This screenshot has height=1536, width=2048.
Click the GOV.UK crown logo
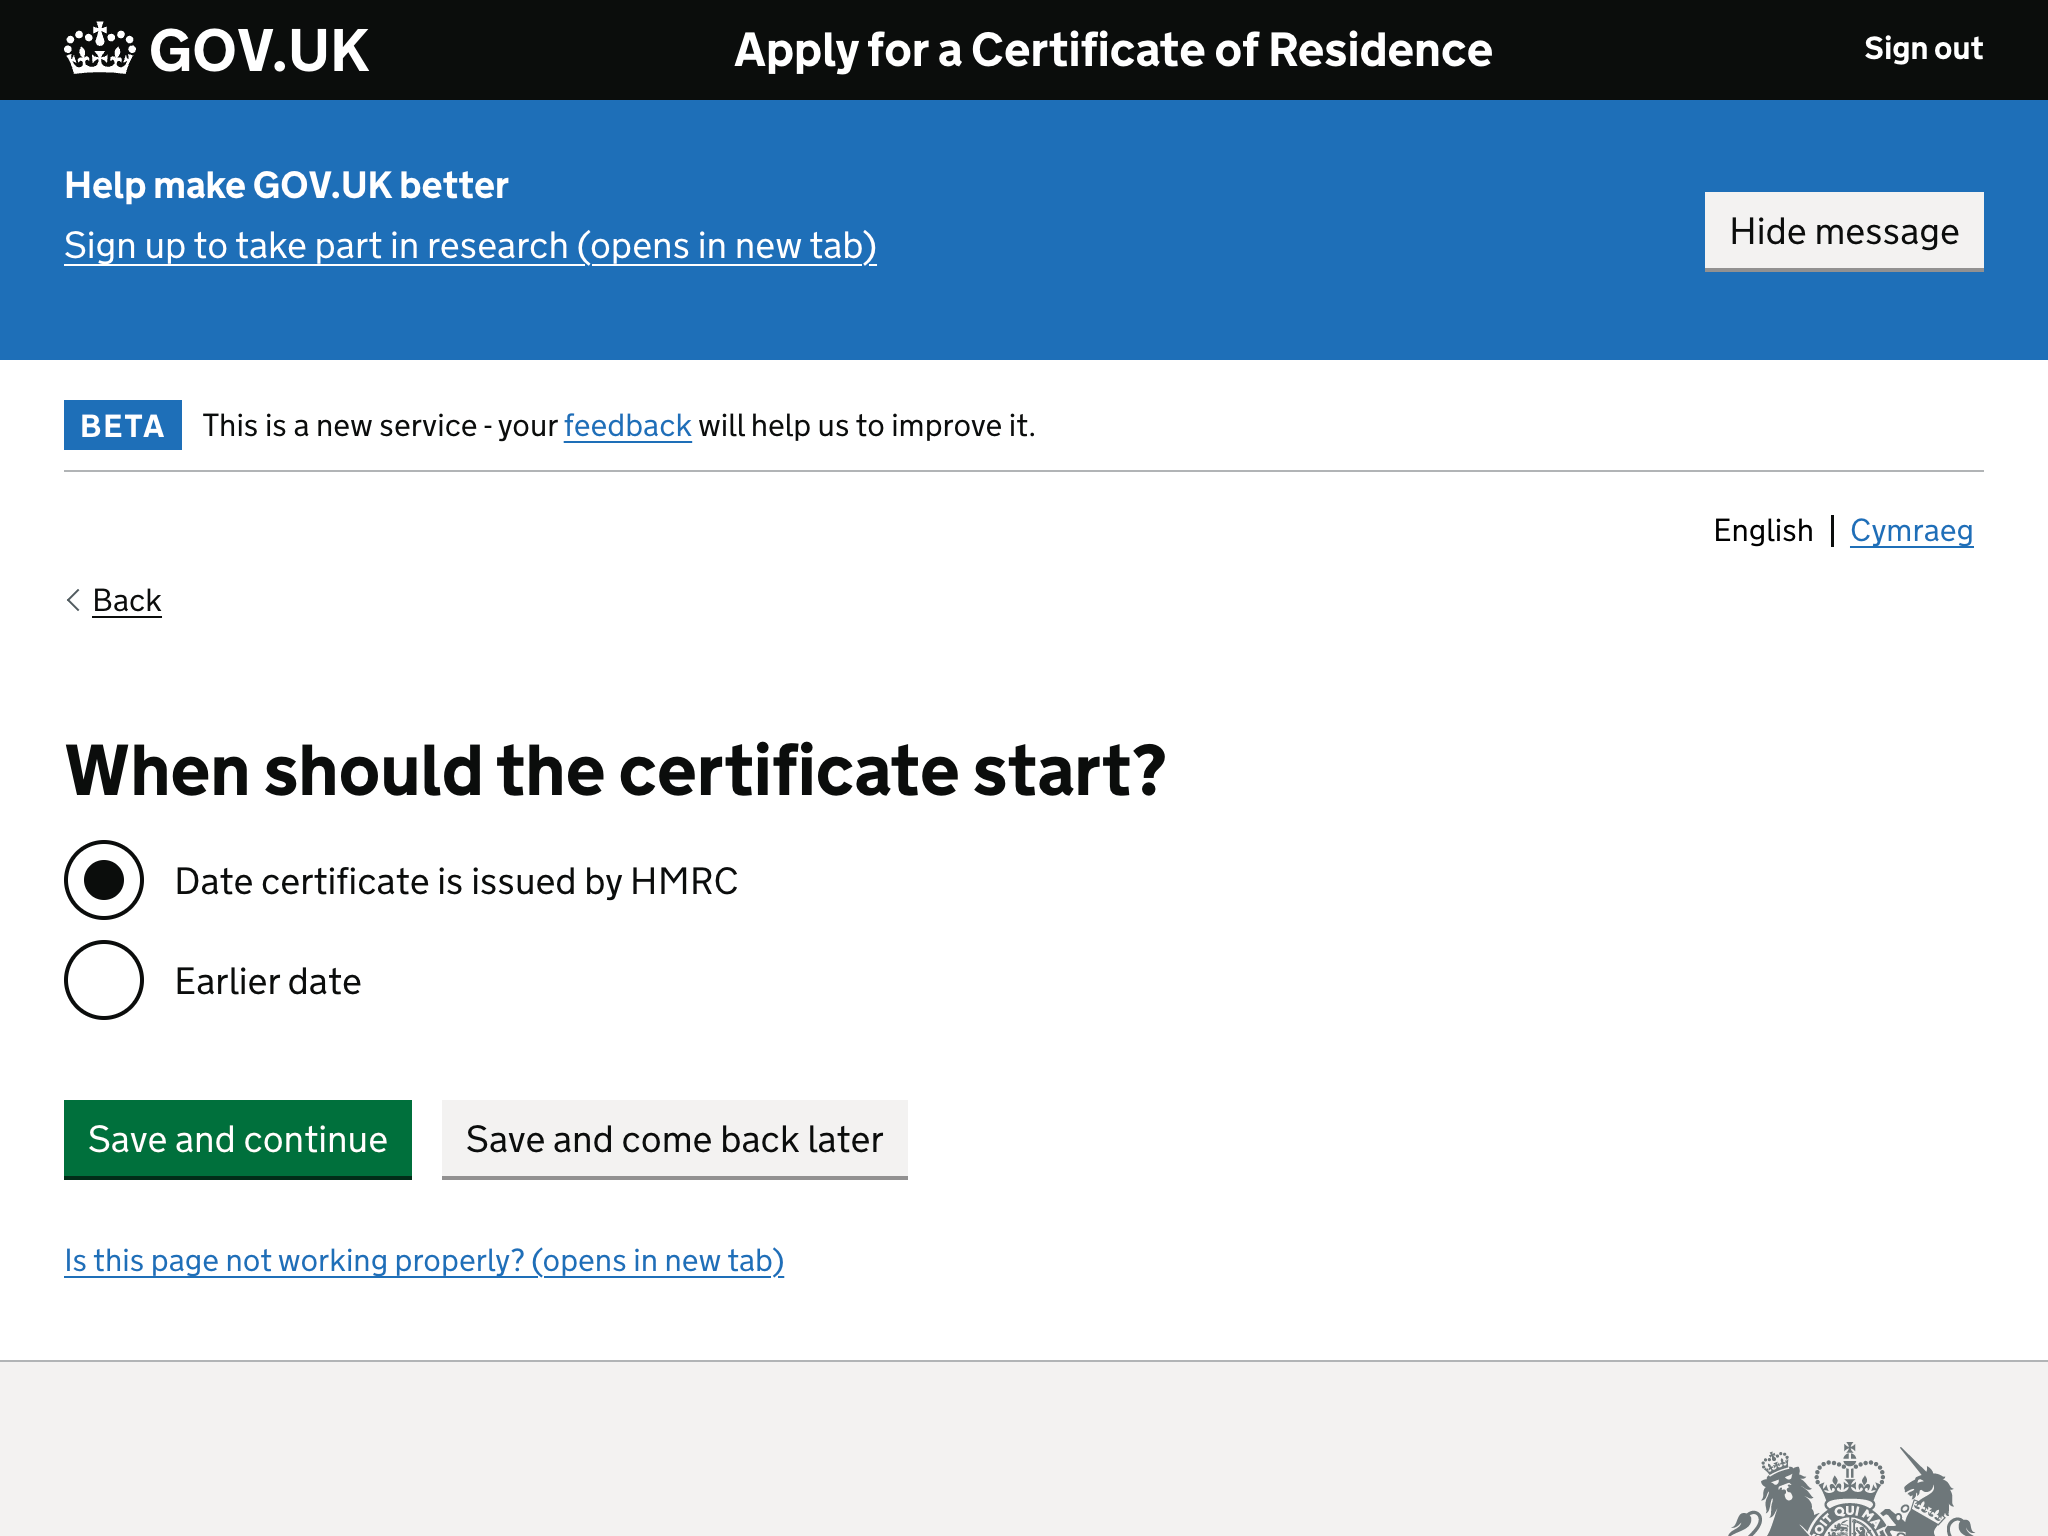(98, 48)
